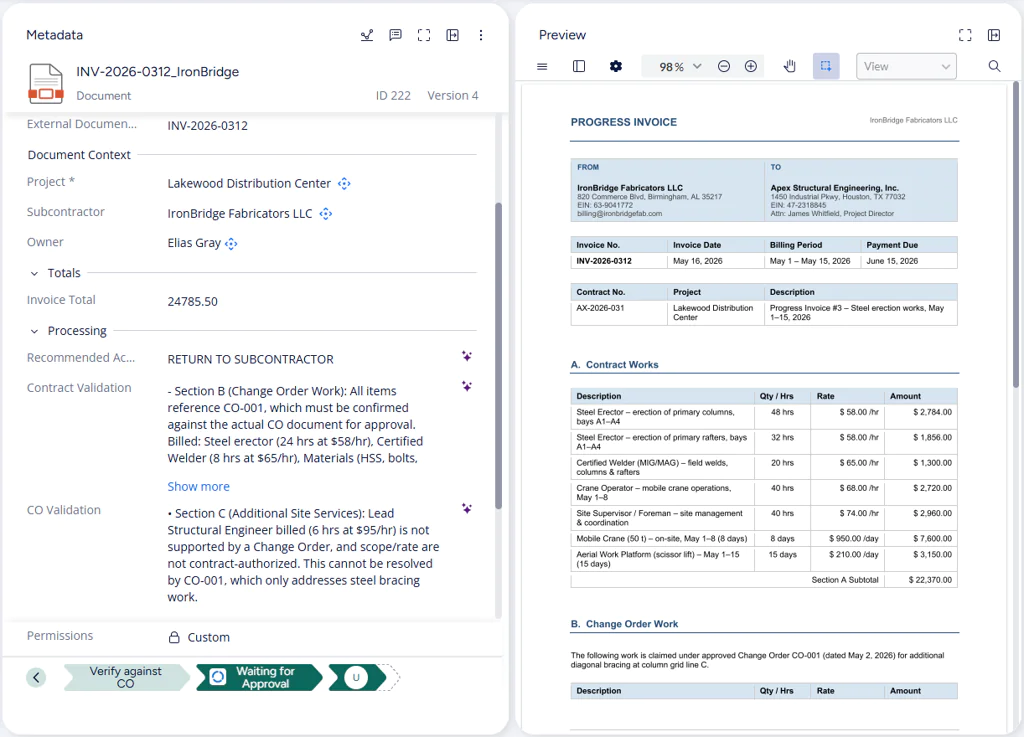Expand the Preview panel to fullscreen
This screenshot has width=1024, height=737.
coord(965,35)
